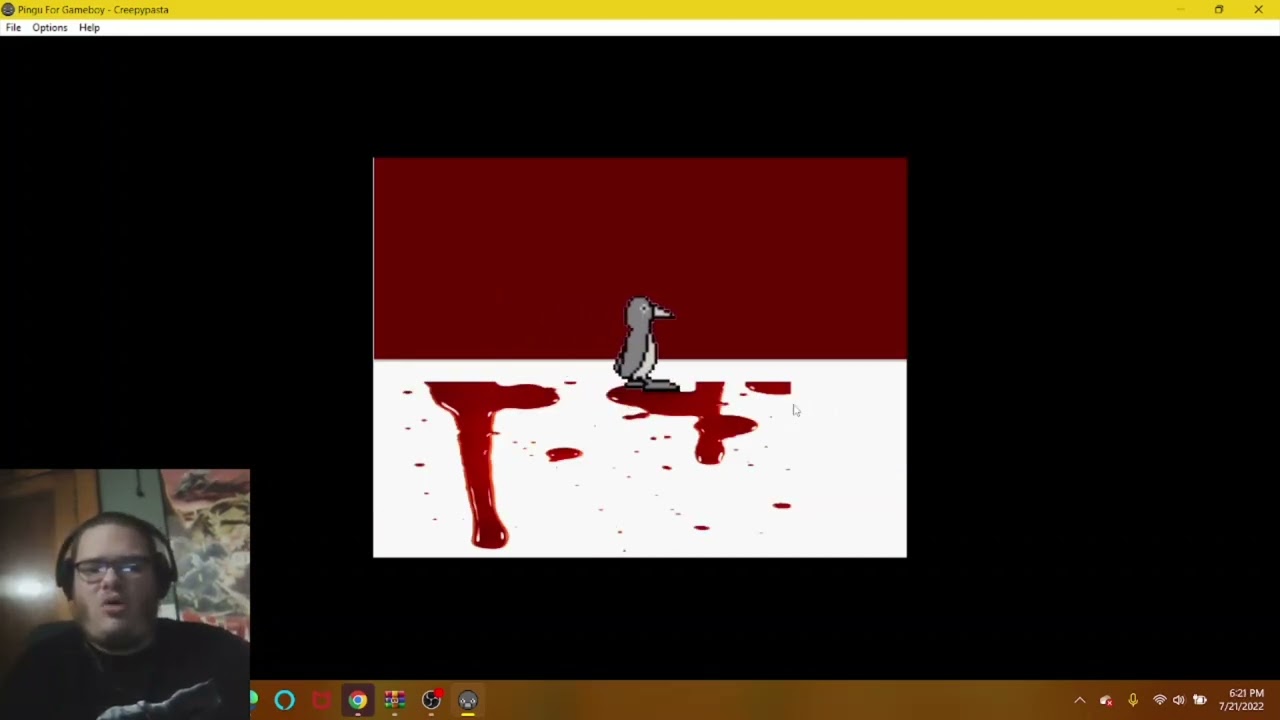This screenshot has width=1280, height=720.
Task: Open Cortana ring icon on taskbar
Action: pos(285,700)
